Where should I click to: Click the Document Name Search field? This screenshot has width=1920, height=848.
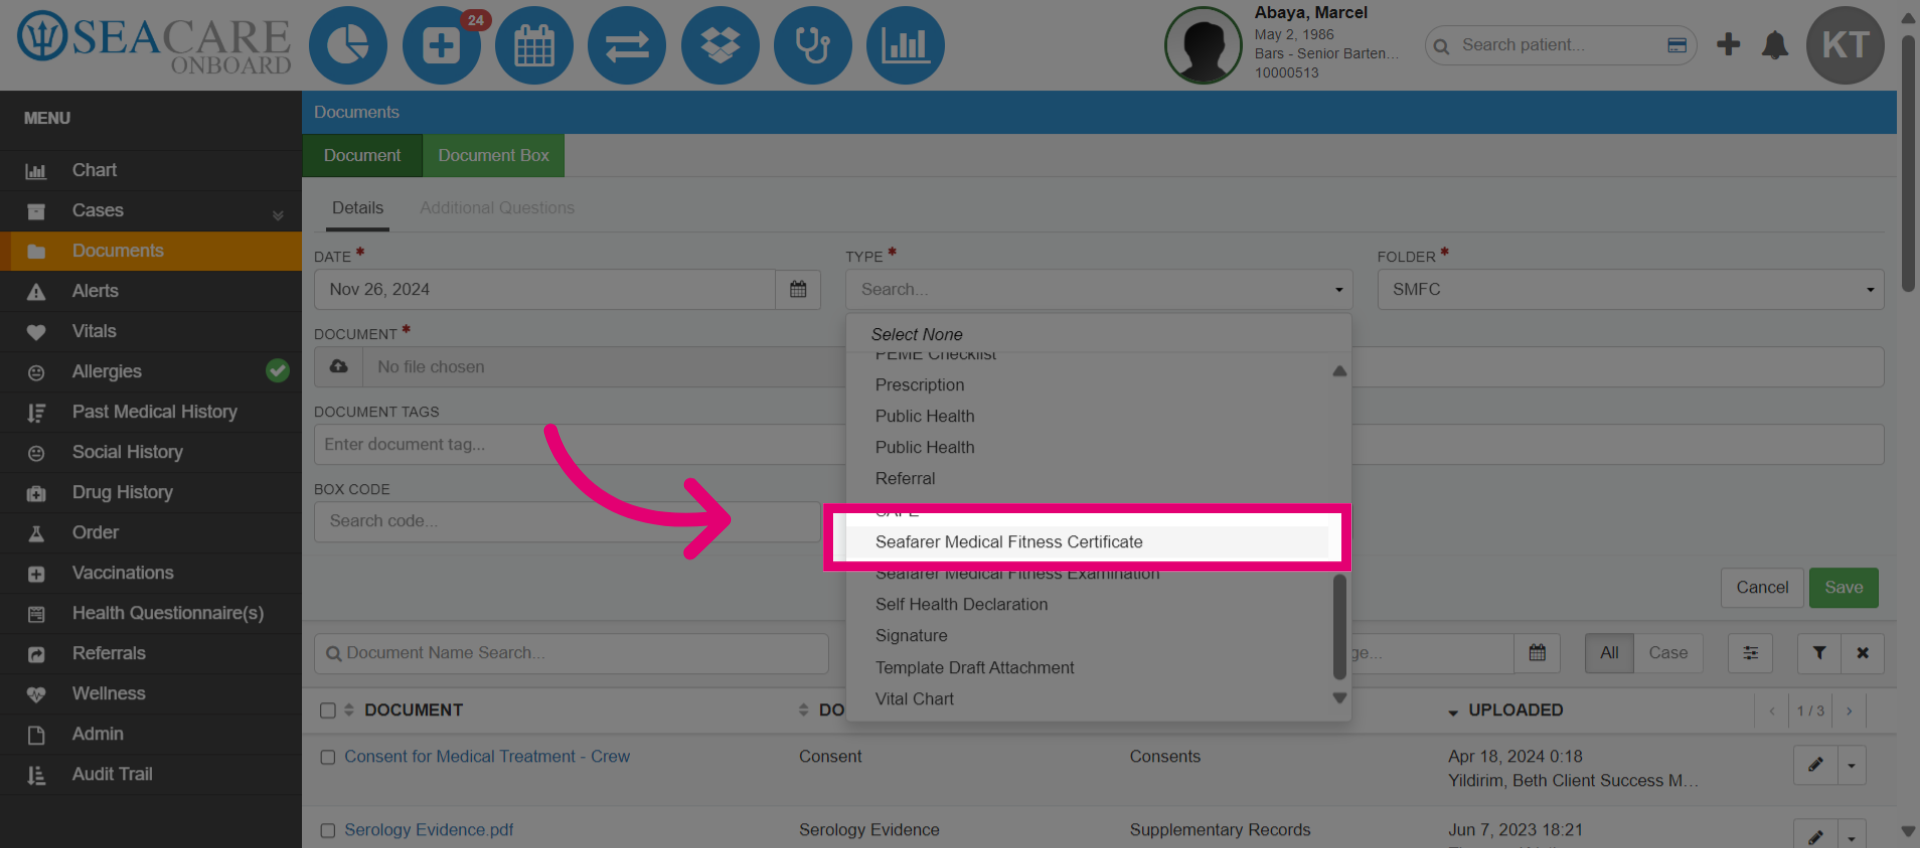(571, 653)
